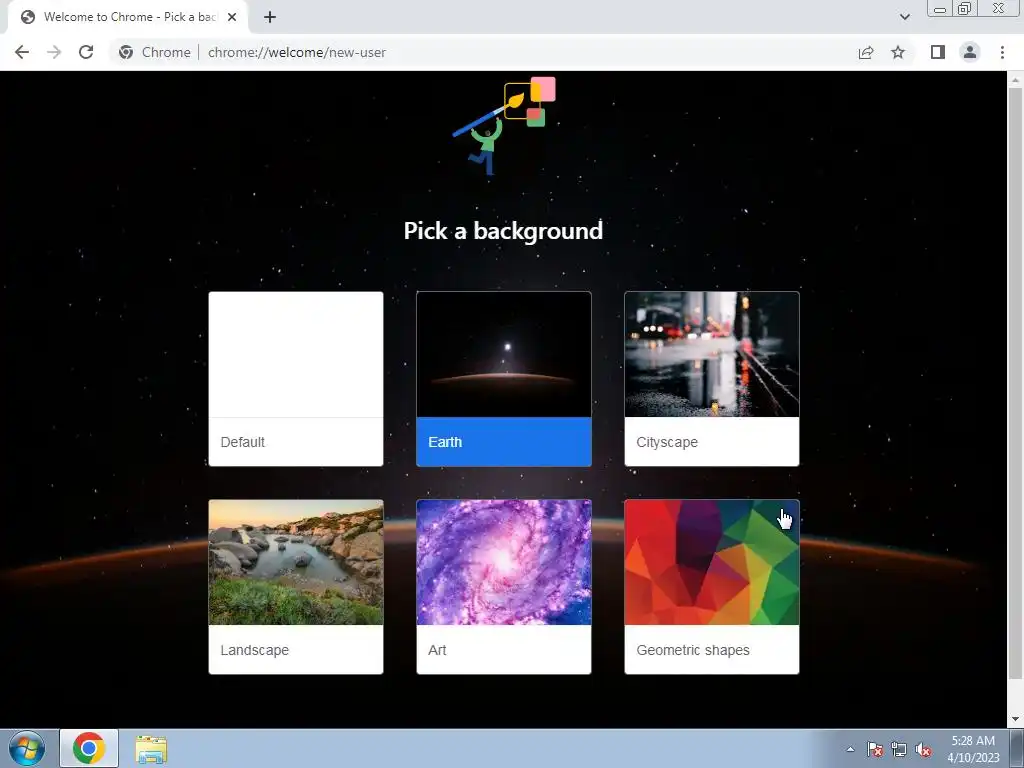The image size is (1024, 768).
Task: Choose the Landscape background card
Action: point(296,586)
